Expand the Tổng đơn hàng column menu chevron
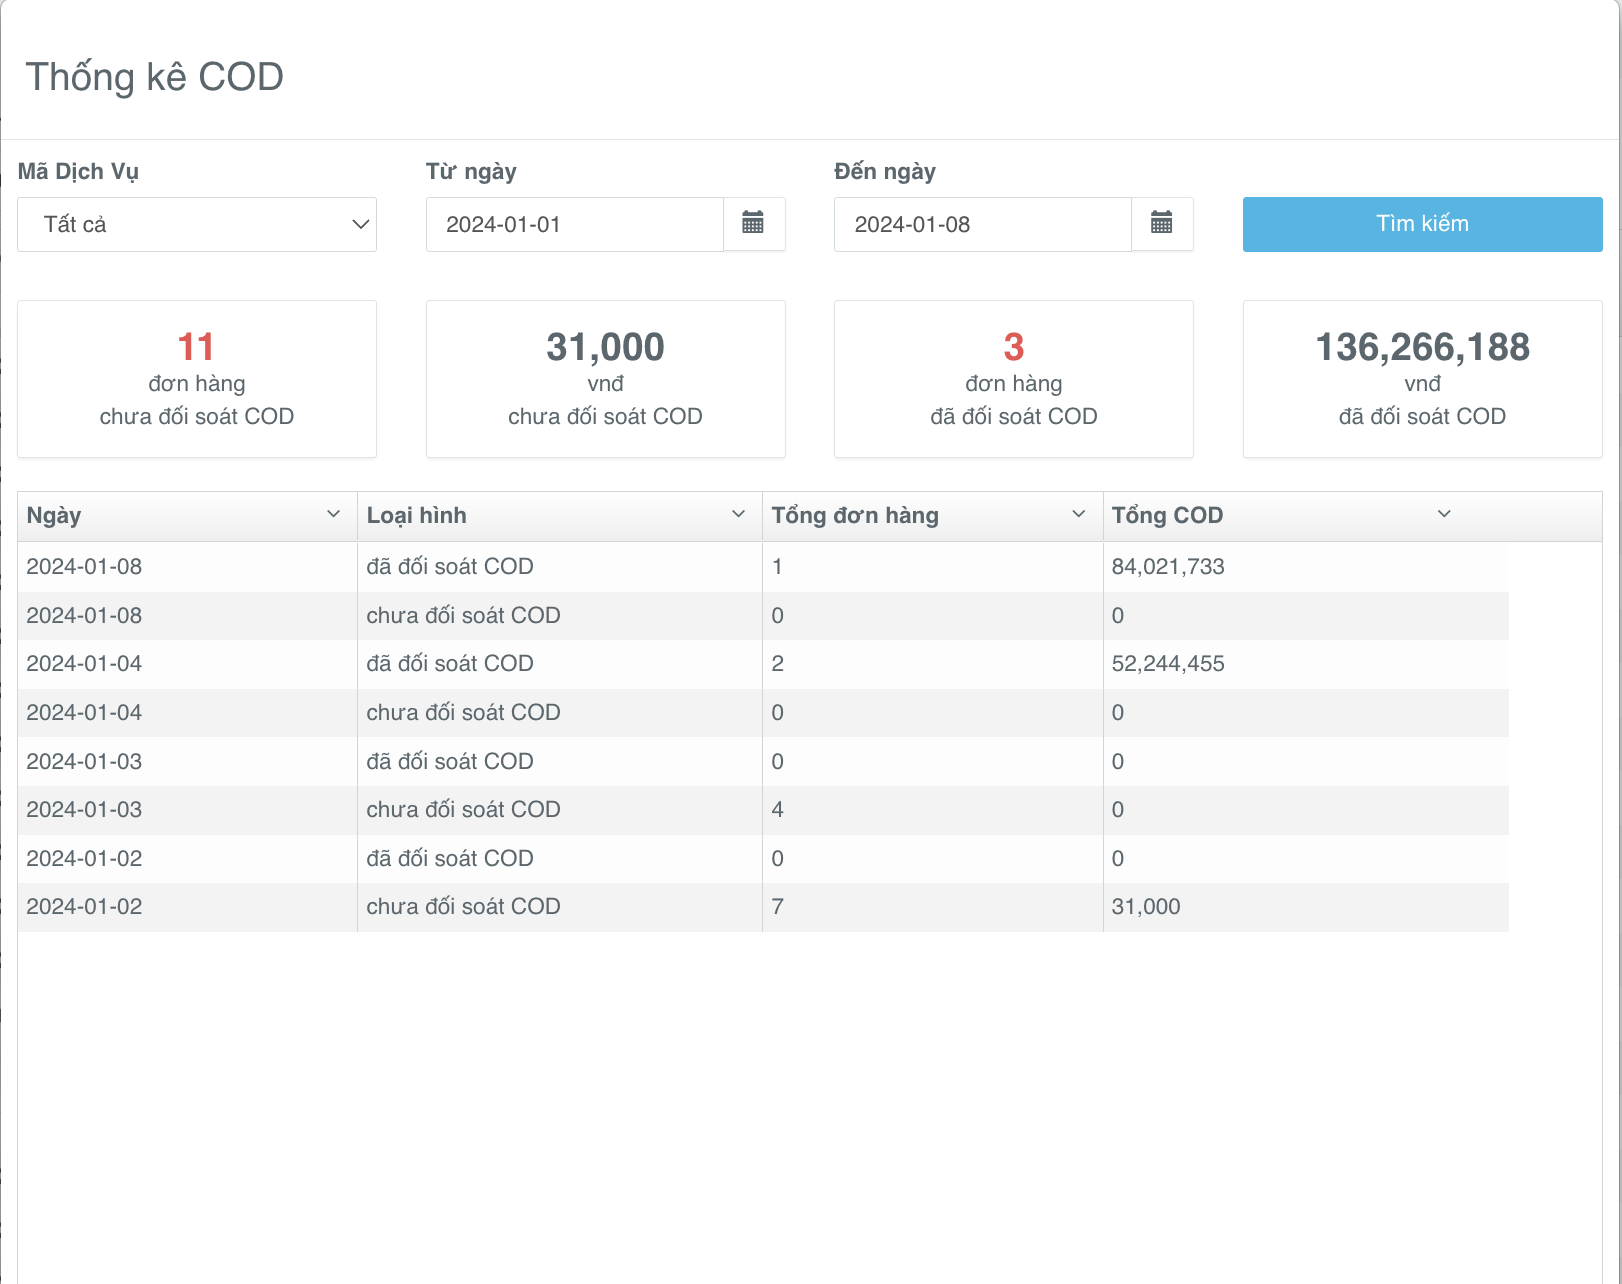 point(1078,514)
